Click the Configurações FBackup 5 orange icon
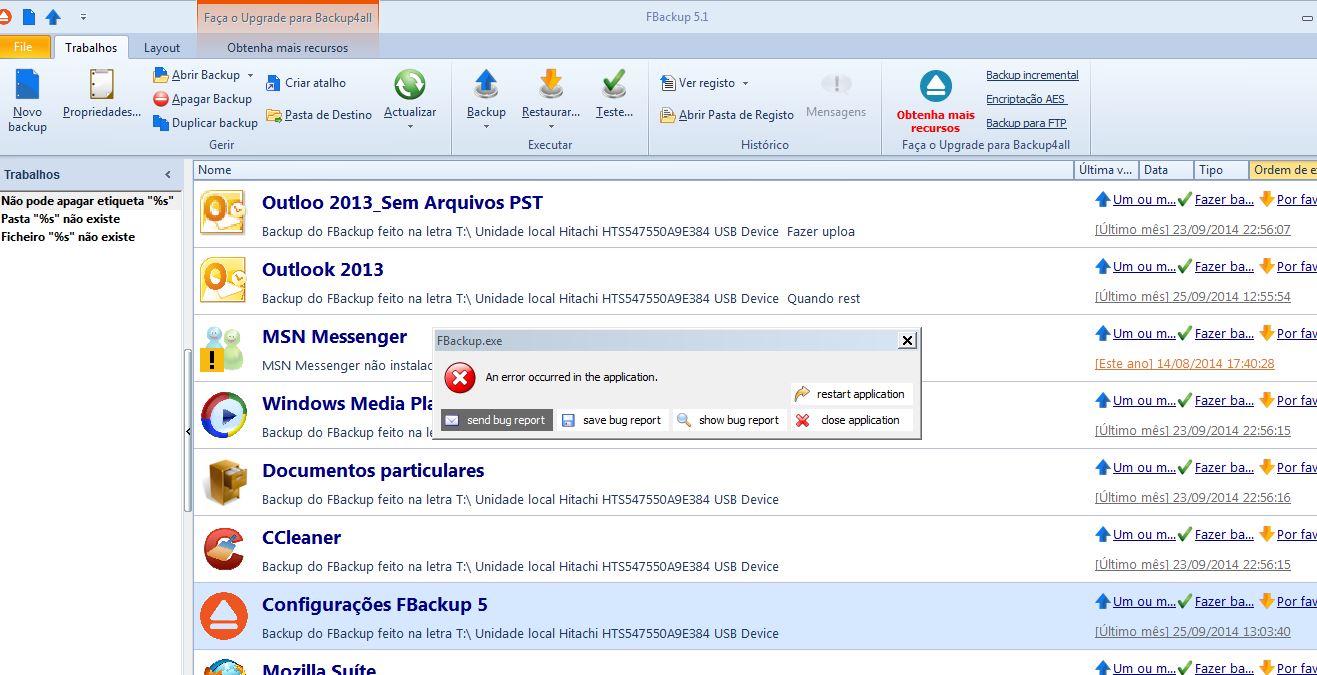 coord(223,615)
